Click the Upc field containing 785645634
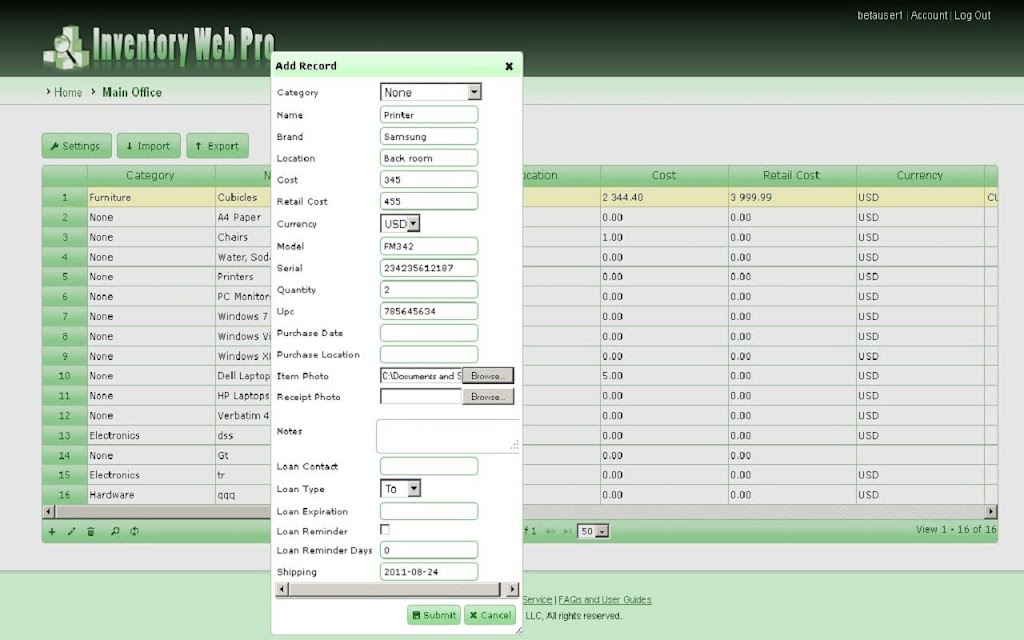 tap(429, 311)
